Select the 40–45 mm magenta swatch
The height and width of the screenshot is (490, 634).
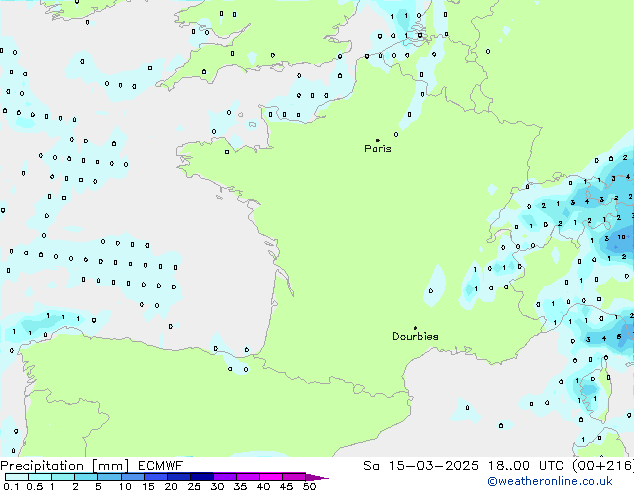coord(271,477)
